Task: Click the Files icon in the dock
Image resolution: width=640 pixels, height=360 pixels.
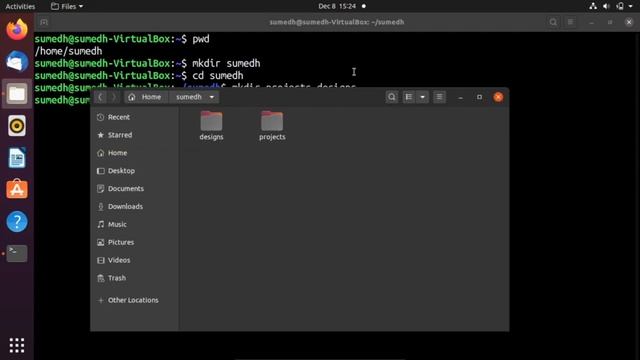Action: [17, 93]
